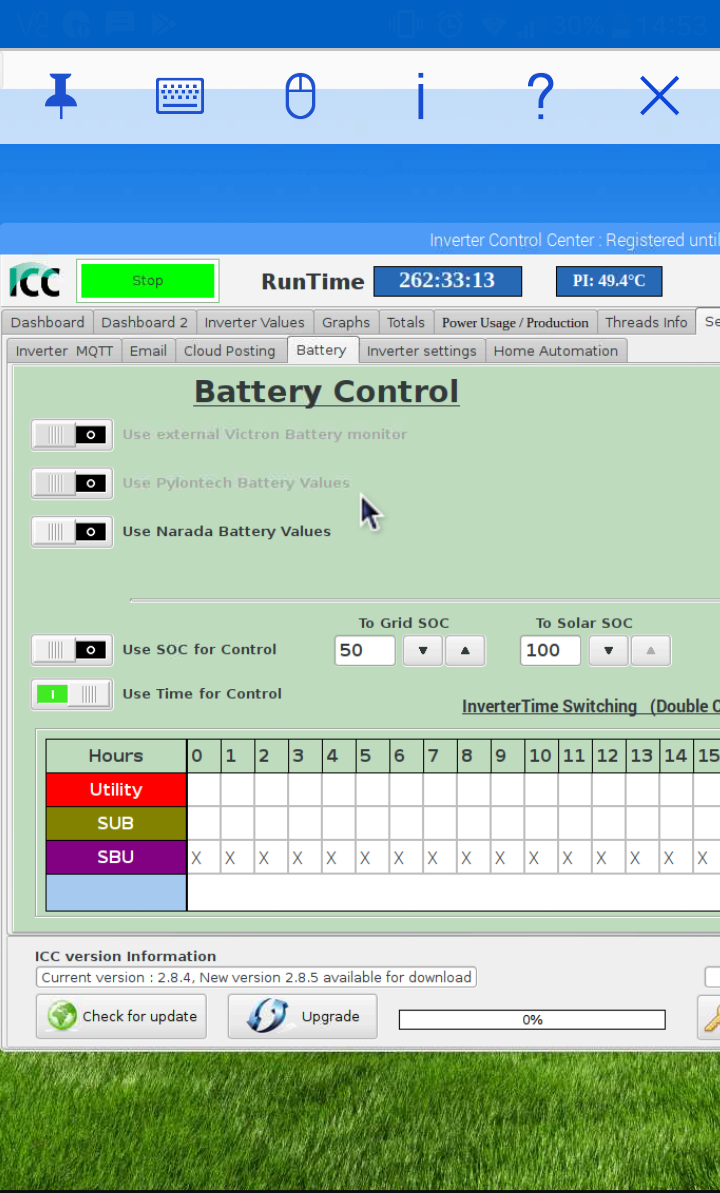720x1193 pixels.
Task: Click the current version information text
Action: [256, 977]
